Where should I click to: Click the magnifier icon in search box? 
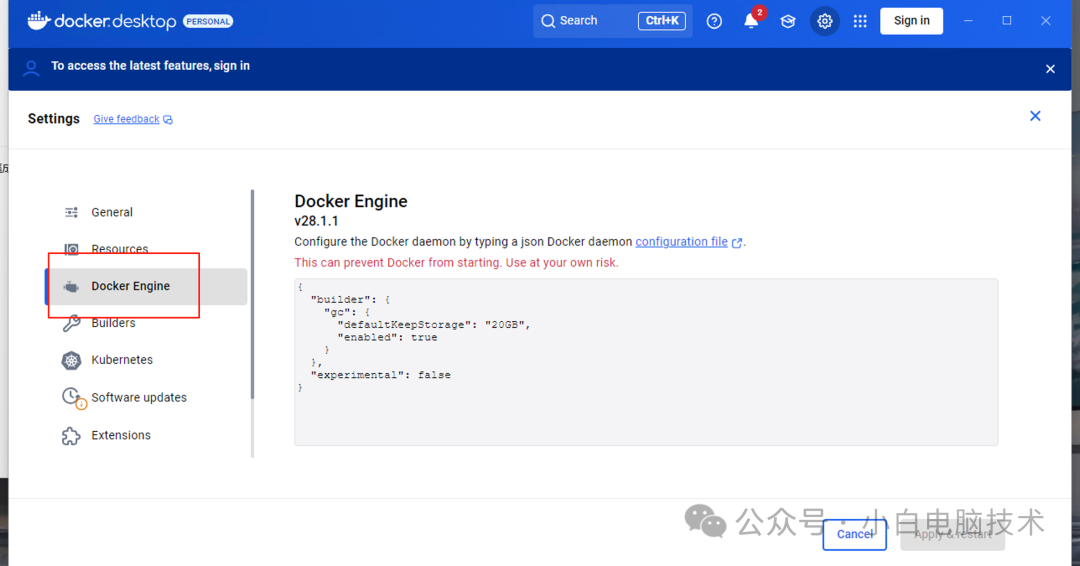click(x=548, y=21)
